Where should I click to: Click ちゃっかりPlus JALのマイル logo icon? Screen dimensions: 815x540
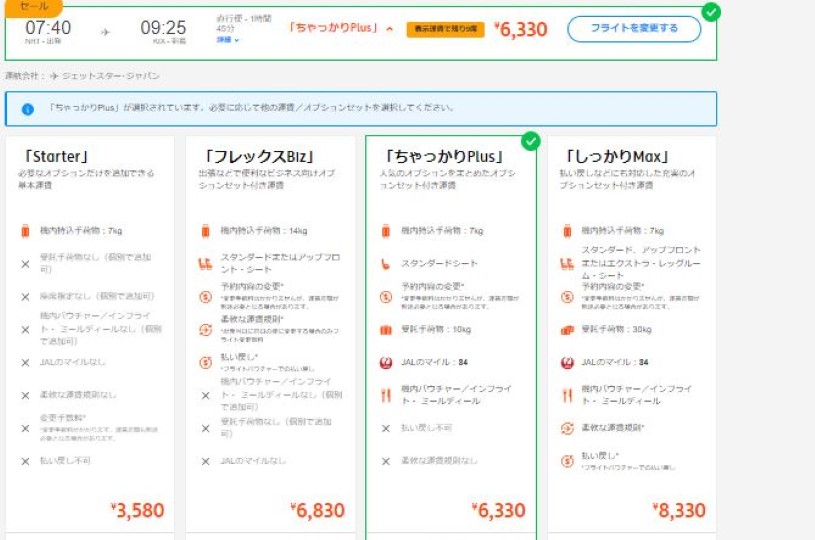click(x=386, y=363)
